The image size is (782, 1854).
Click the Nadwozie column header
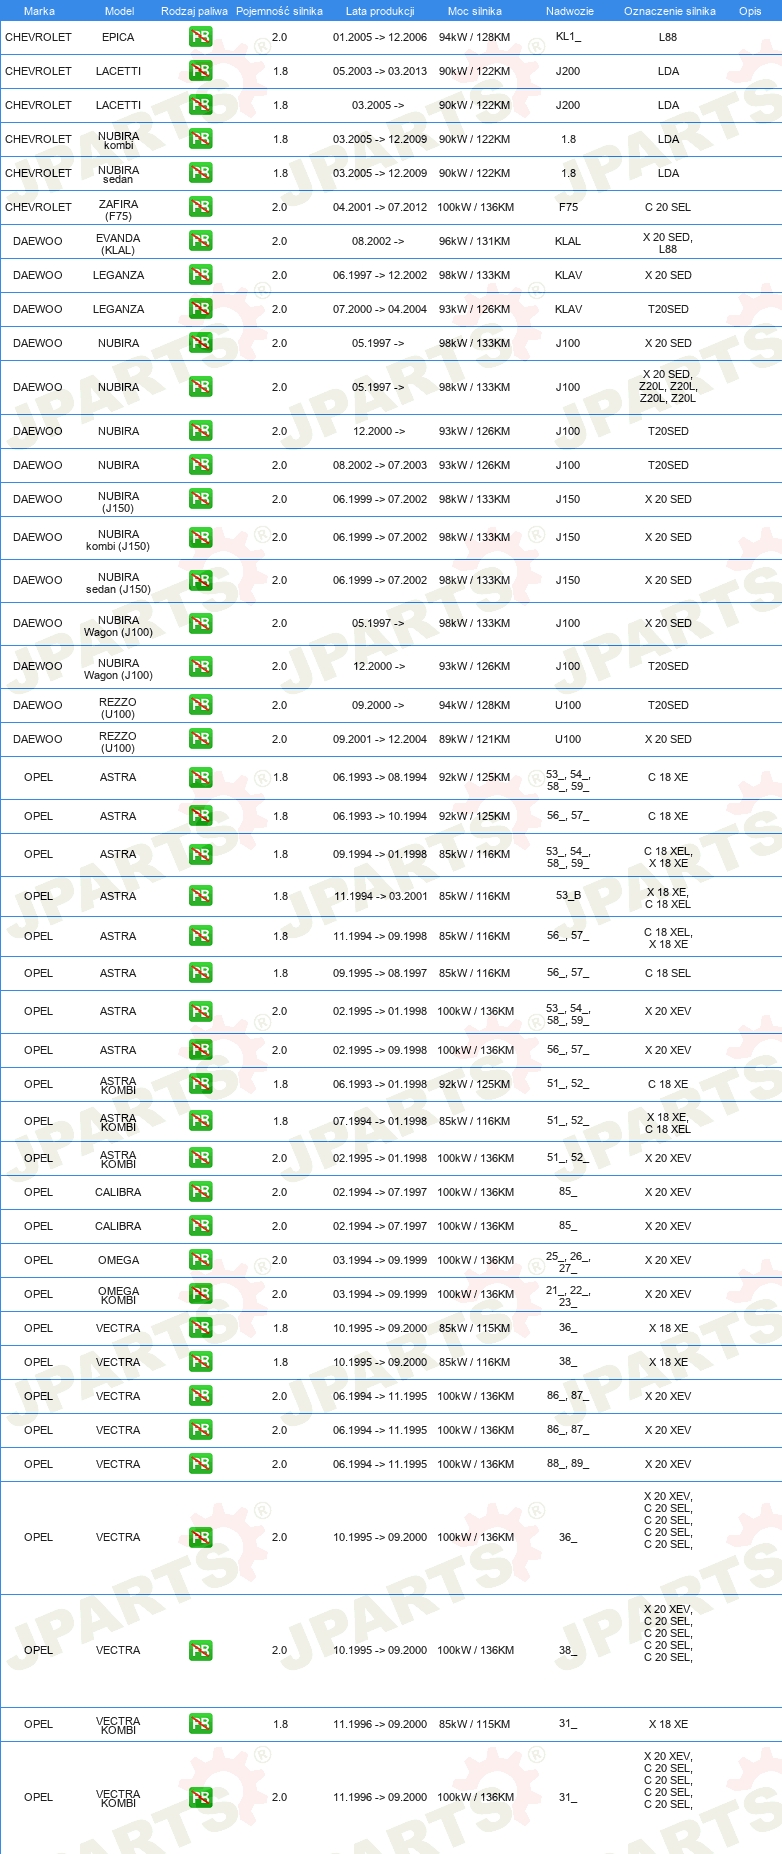(570, 11)
